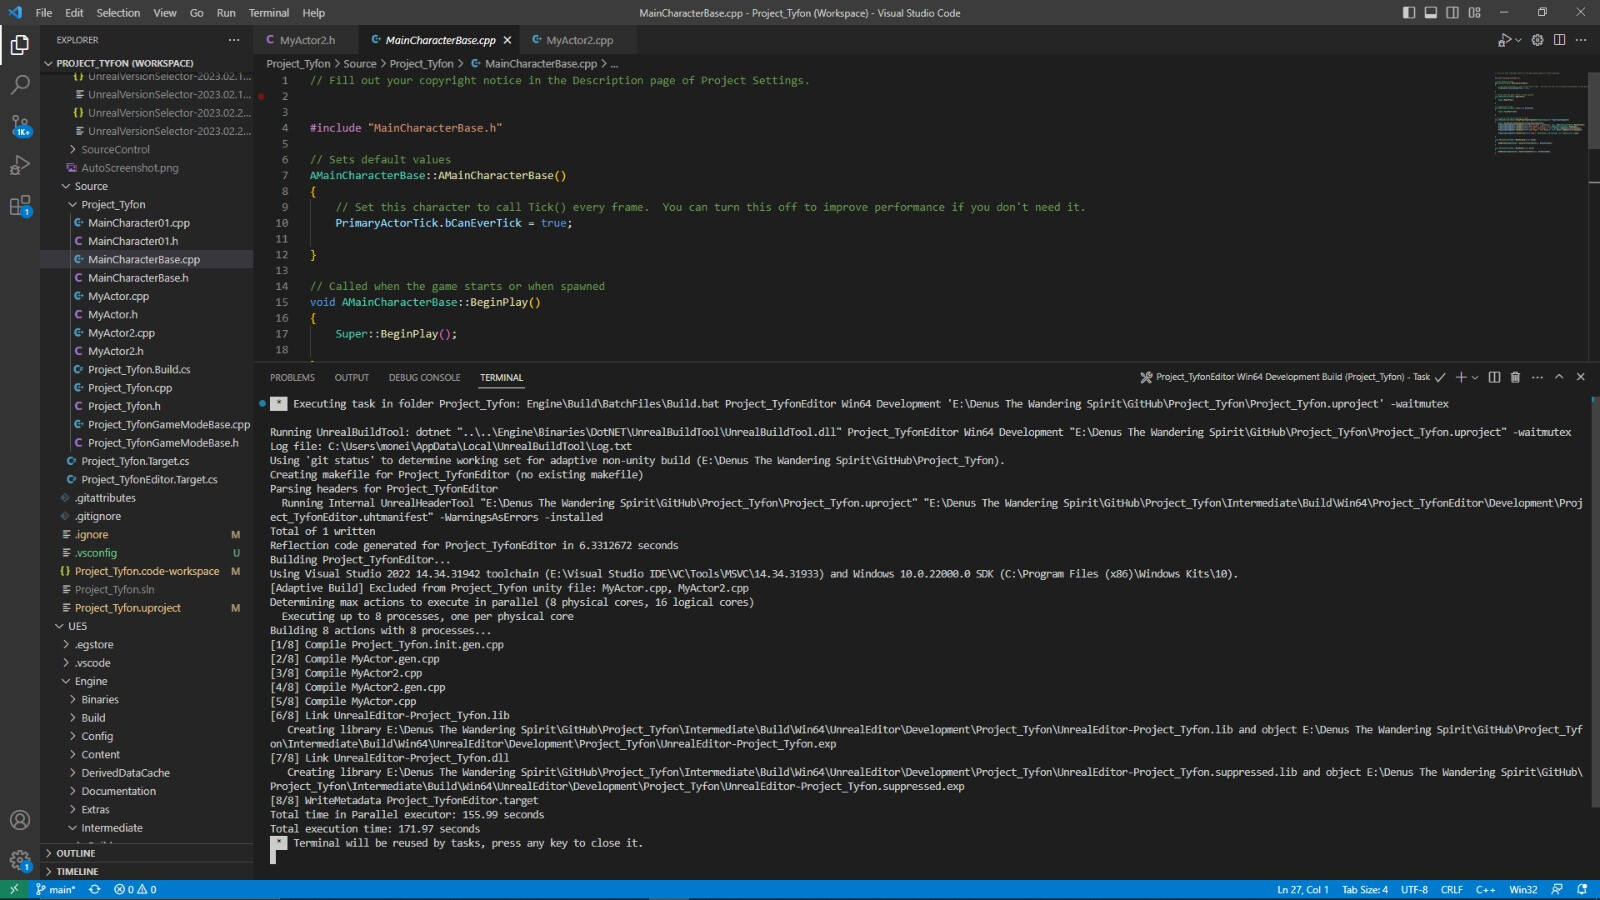
Task: Open the Search view in activity bar
Action: (20, 85)
